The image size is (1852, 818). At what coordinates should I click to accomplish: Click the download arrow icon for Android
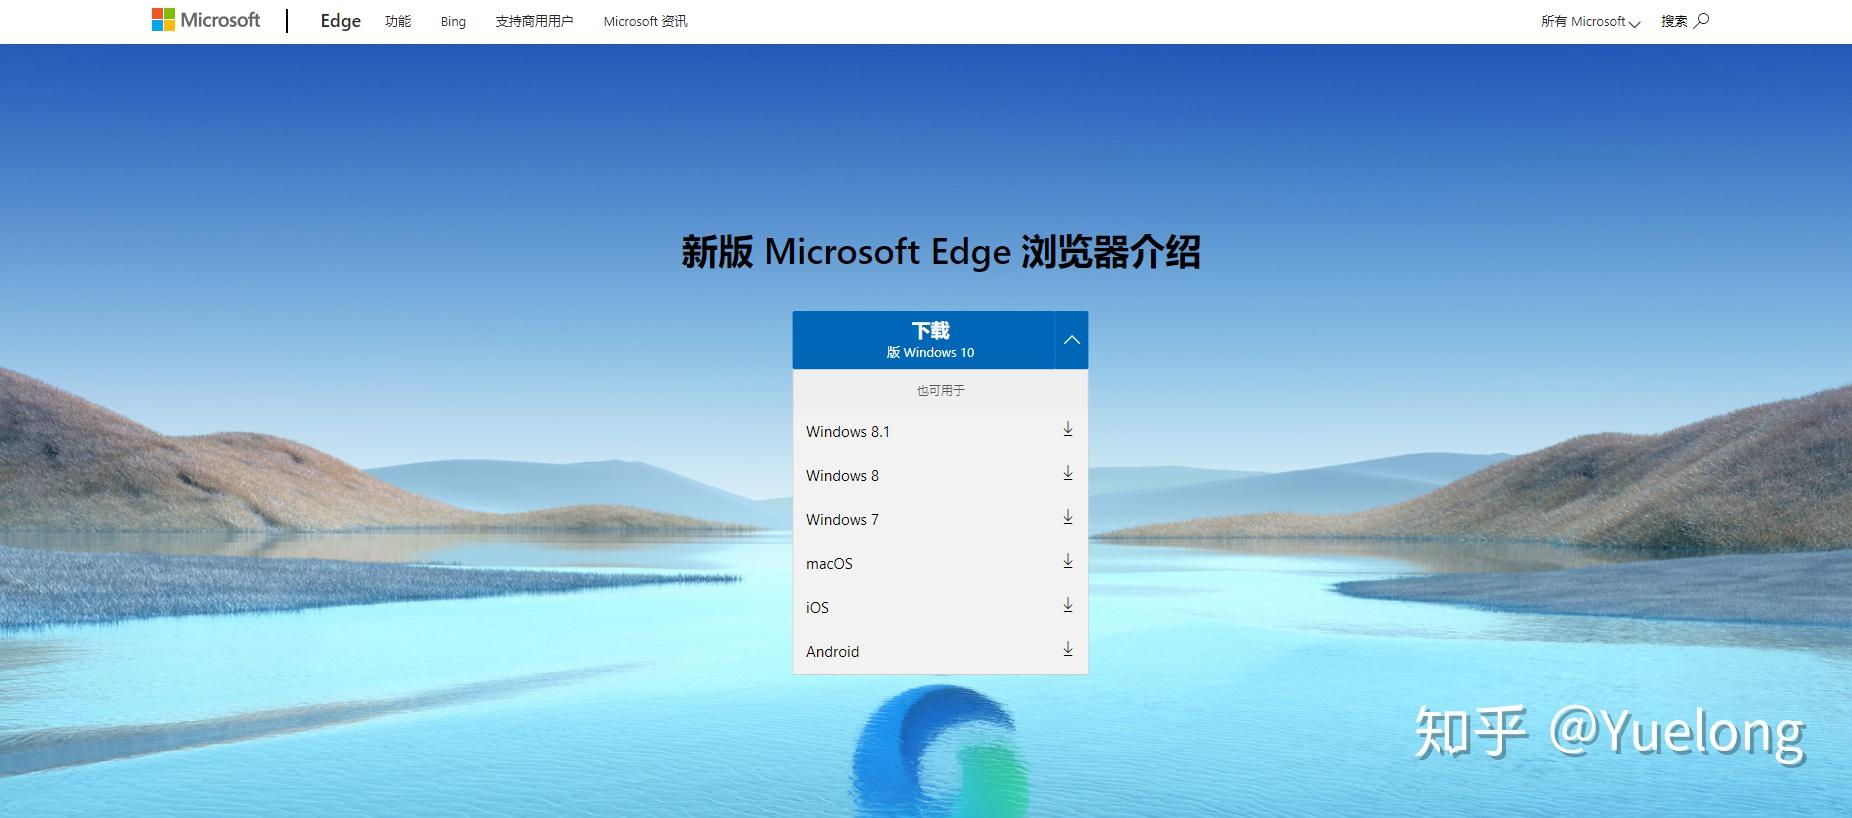[x=1067, y=649]
